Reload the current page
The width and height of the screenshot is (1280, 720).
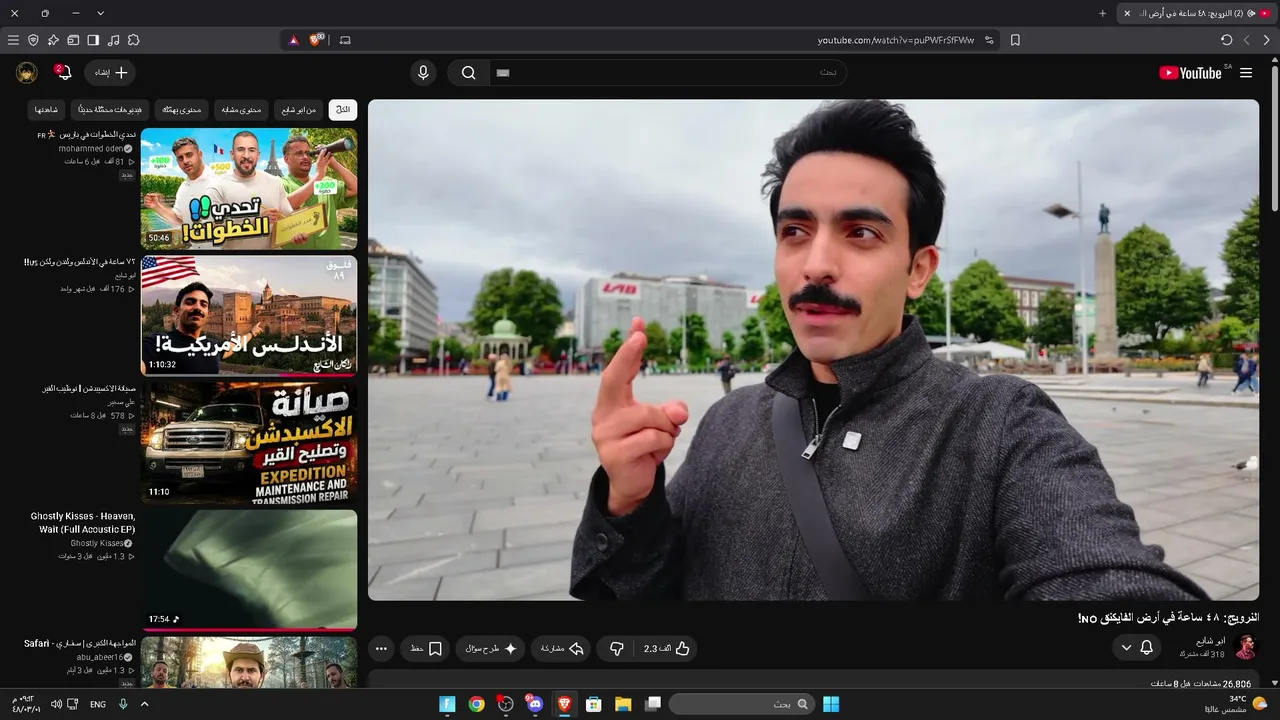[1227, 40]
